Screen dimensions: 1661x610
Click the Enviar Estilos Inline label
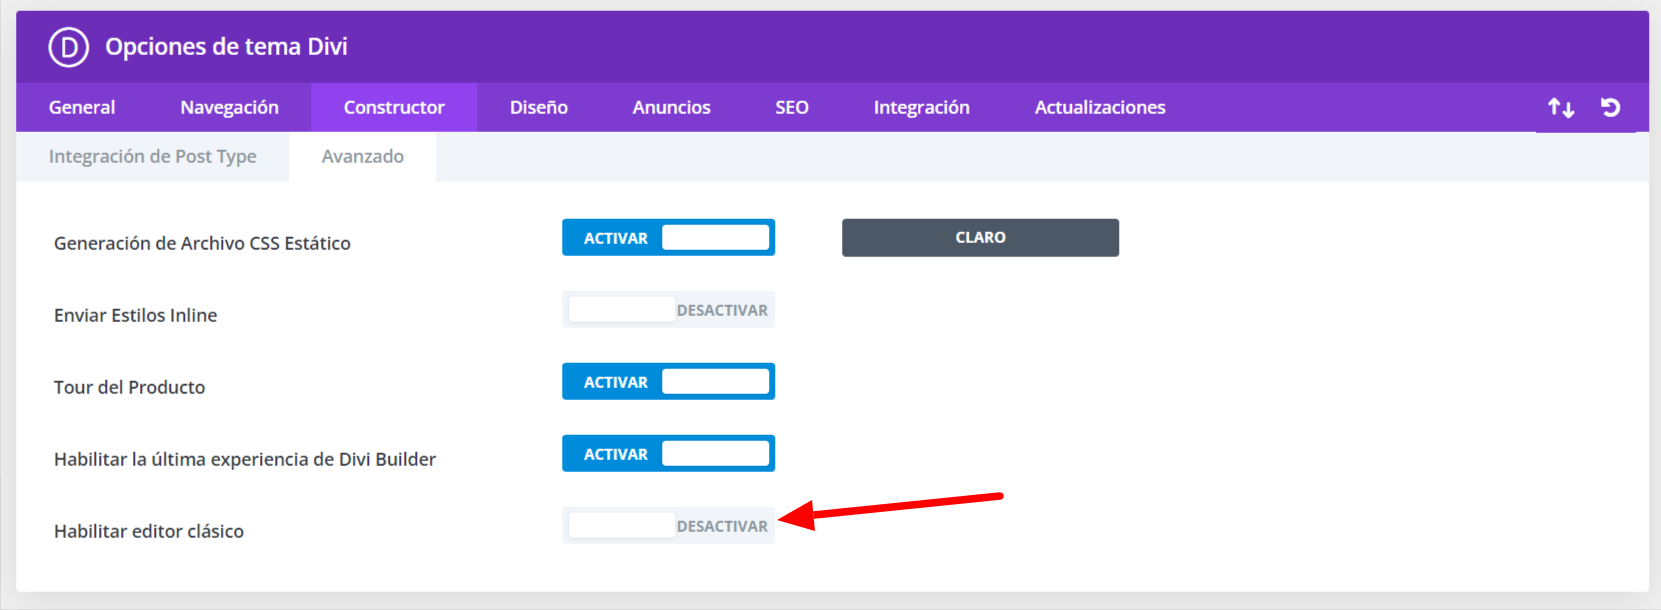coord(135,315)
